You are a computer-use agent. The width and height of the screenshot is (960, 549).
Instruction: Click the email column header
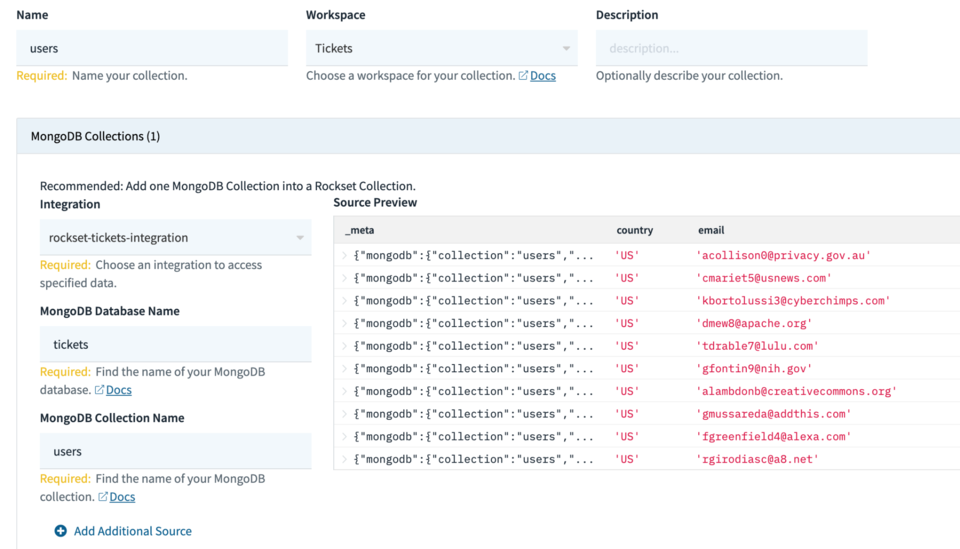point(711,230)
